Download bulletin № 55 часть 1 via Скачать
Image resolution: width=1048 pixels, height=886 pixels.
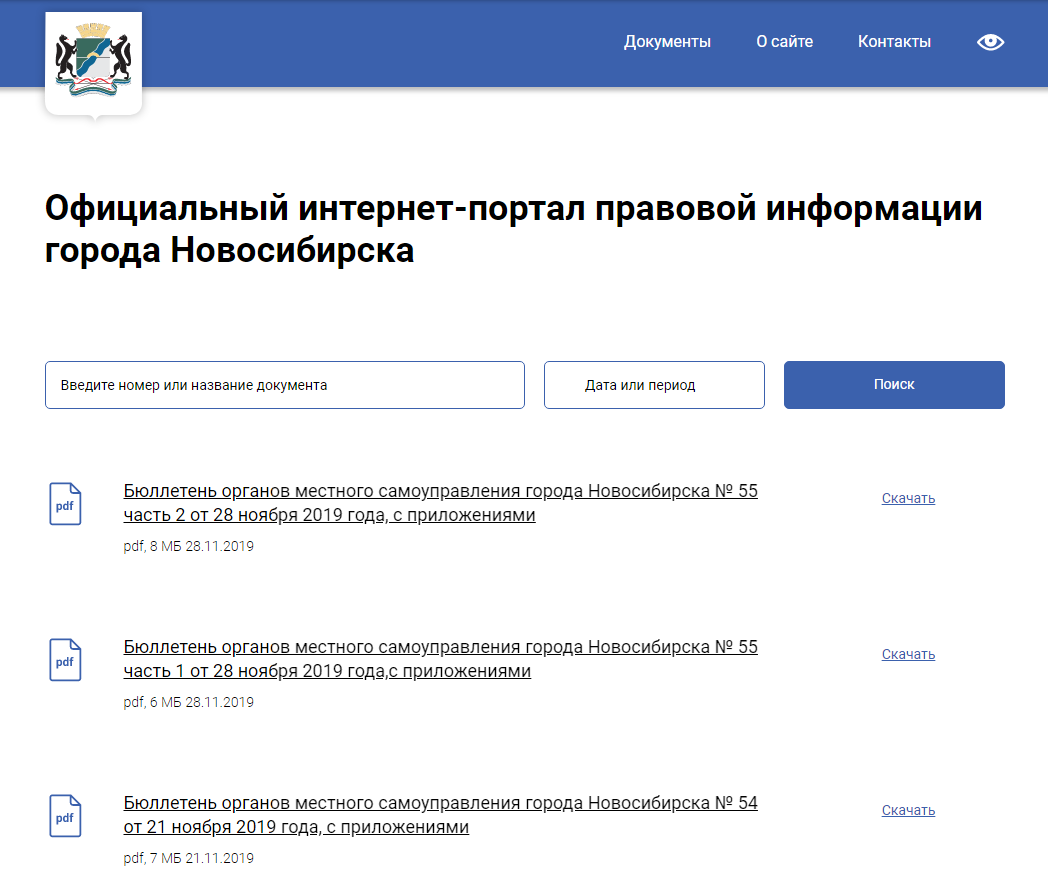click(908, 654)
